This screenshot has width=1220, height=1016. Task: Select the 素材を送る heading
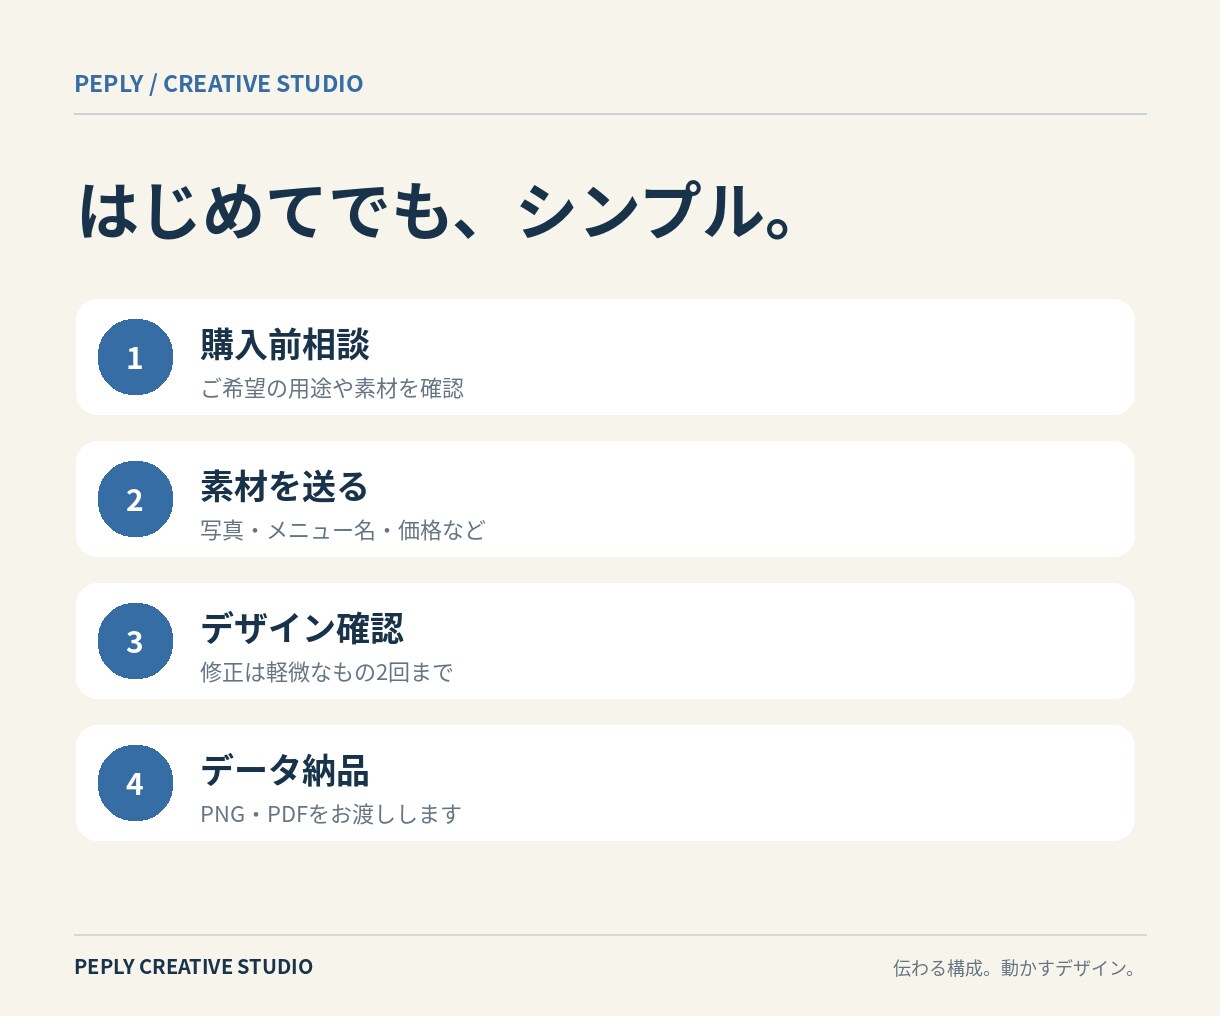click(285, 487)
